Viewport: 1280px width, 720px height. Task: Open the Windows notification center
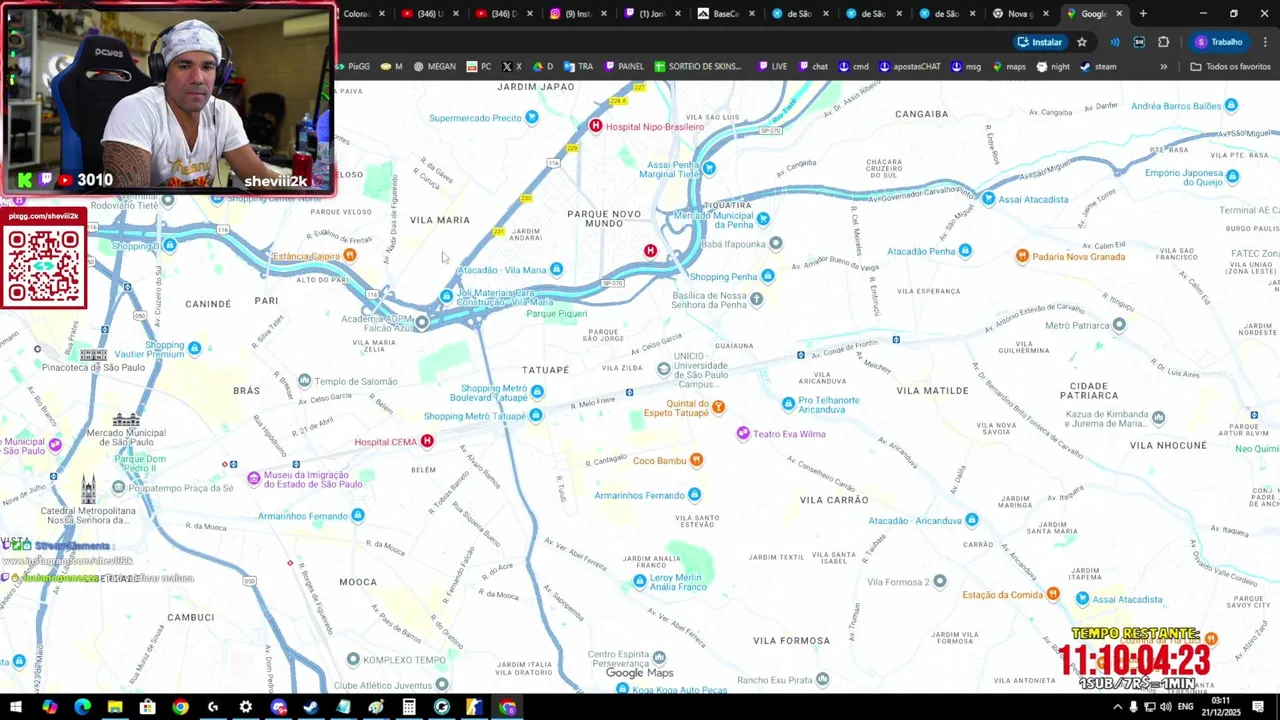click(x=1258, y=707)
